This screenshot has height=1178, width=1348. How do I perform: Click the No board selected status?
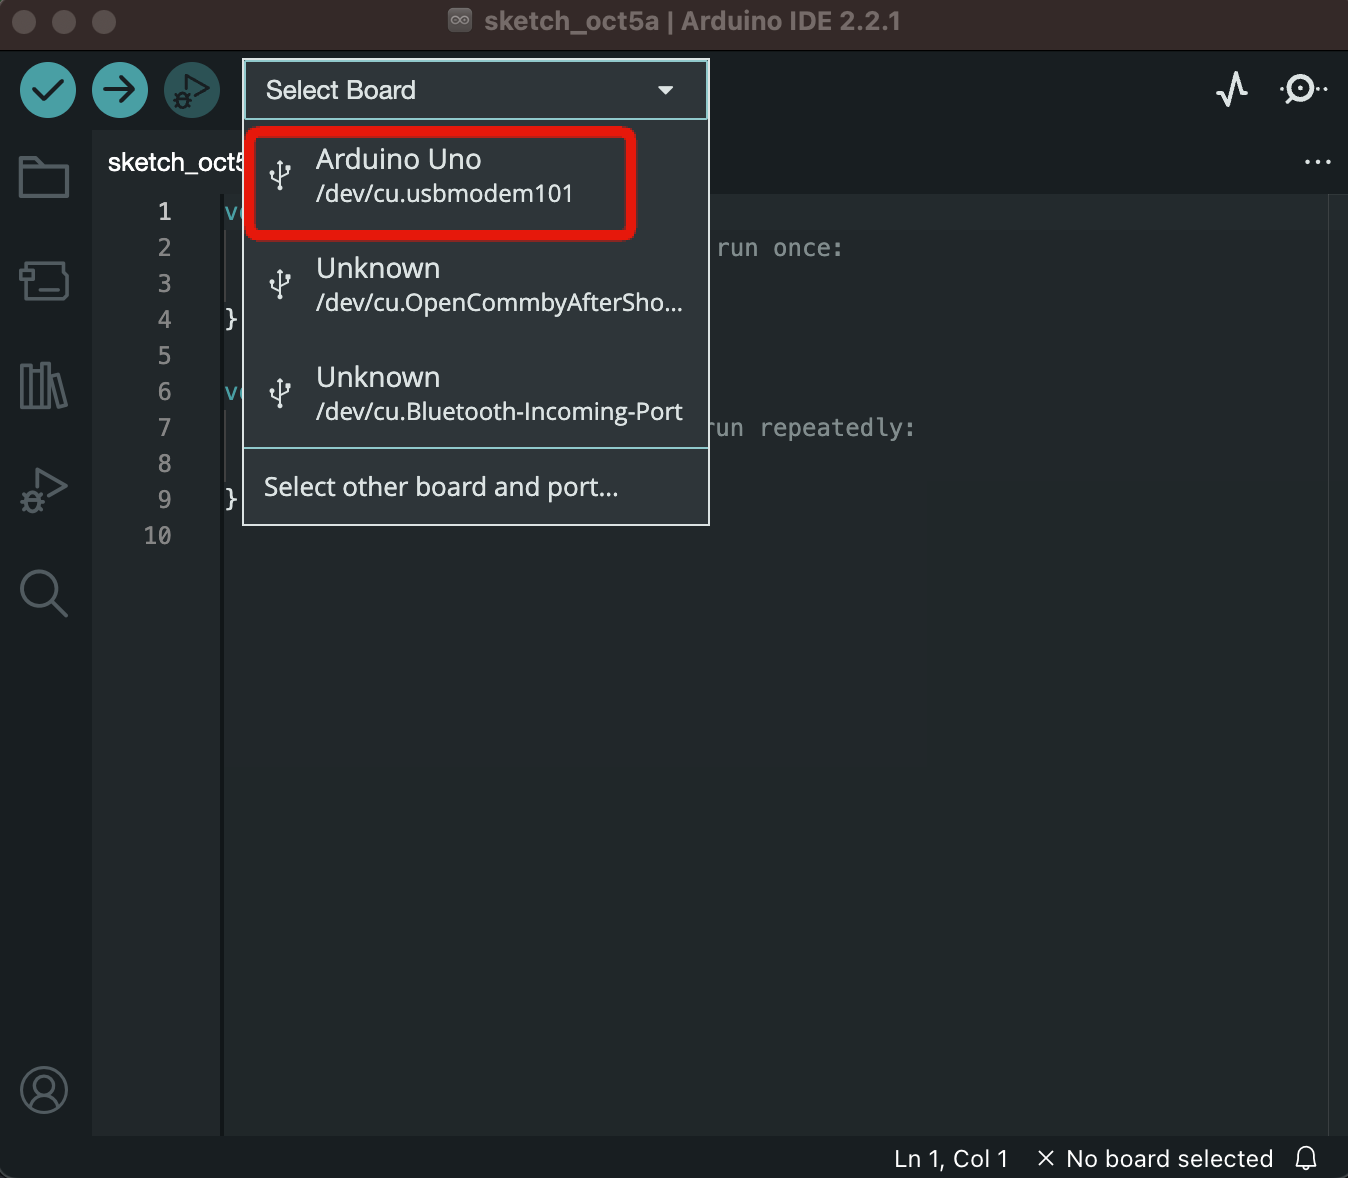pos(1155,1158)
